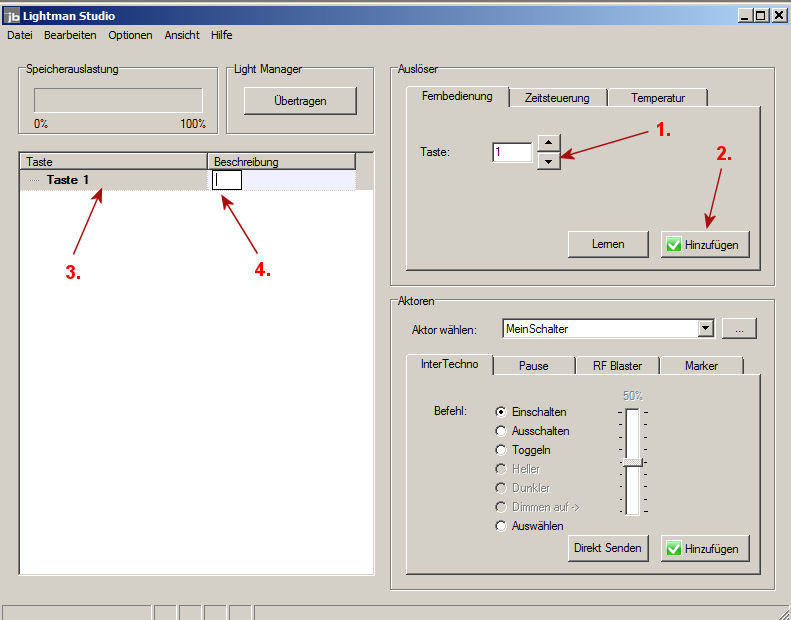Open the Optionen menu

[130, 35]
